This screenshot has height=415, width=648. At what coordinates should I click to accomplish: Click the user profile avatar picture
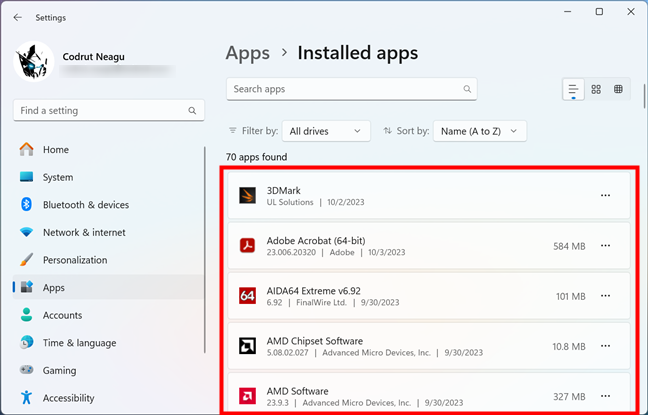[34, 62]
